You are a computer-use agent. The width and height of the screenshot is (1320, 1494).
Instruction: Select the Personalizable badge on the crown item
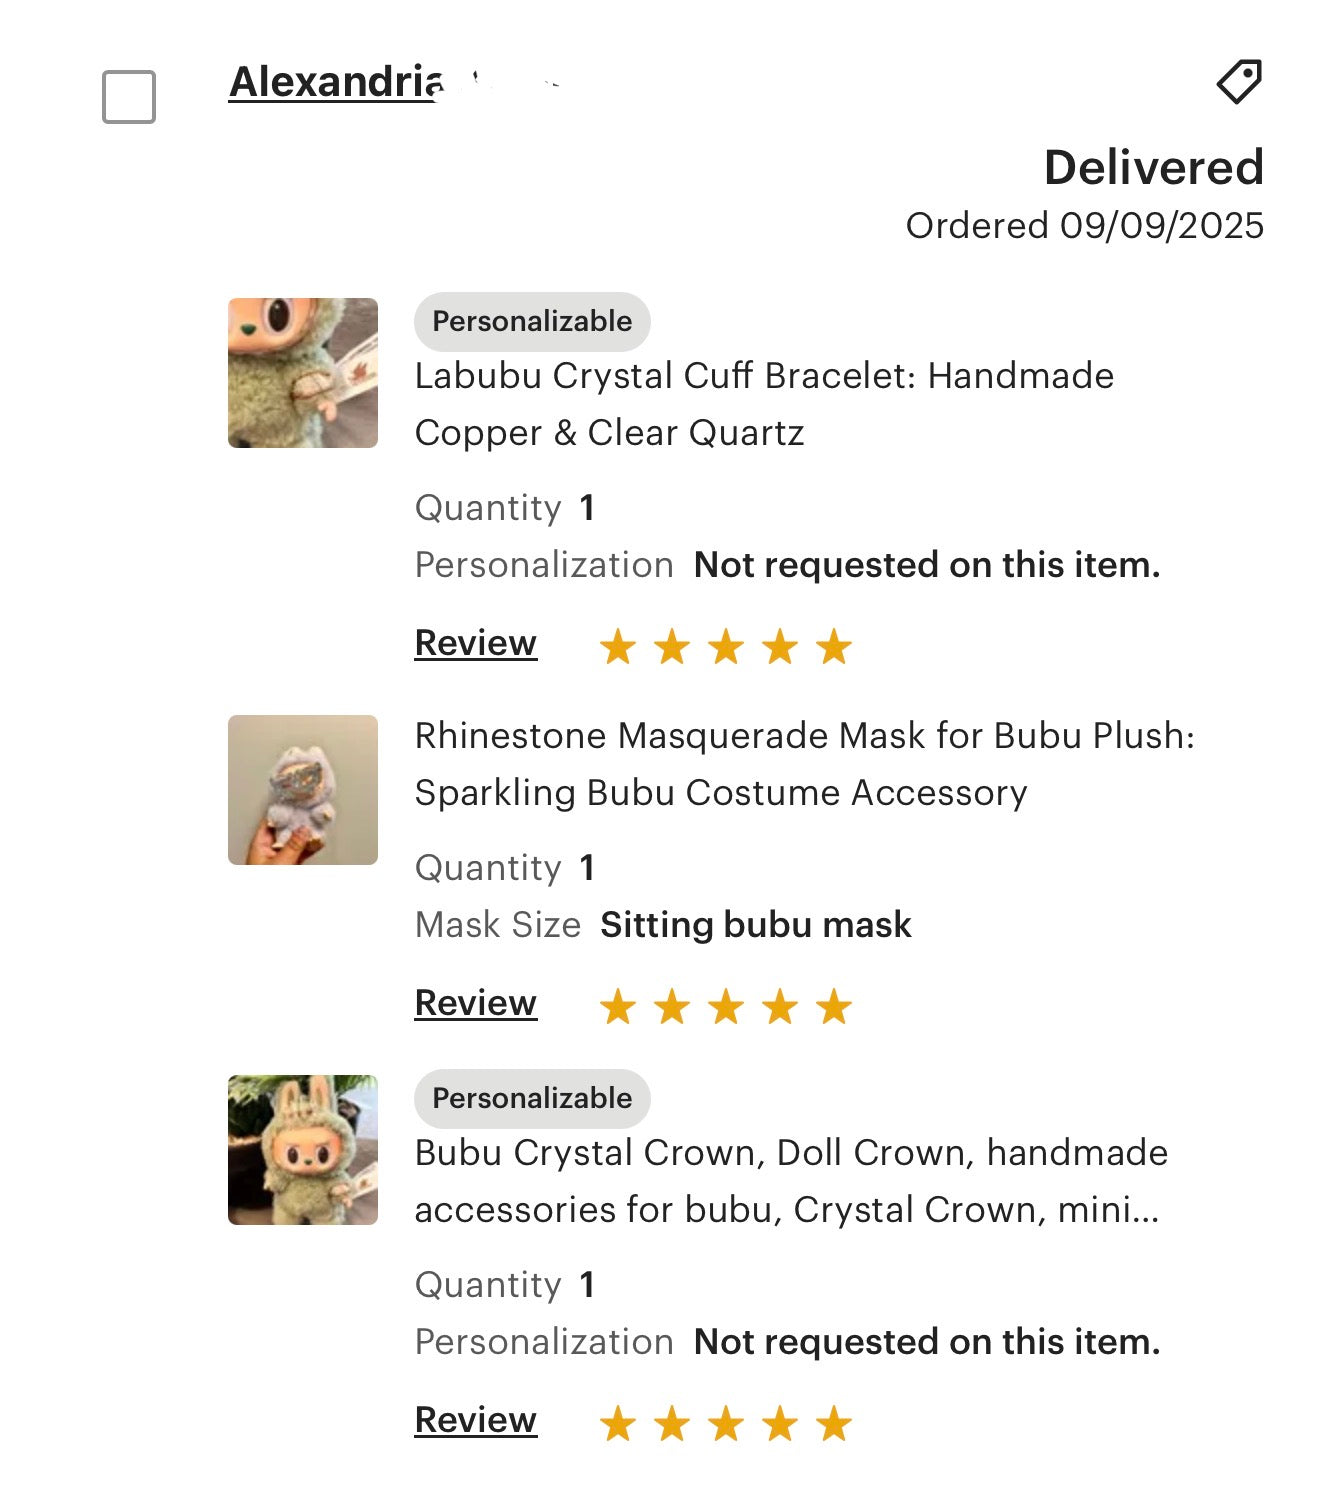pyautogui.click(x=531, y=1097)
